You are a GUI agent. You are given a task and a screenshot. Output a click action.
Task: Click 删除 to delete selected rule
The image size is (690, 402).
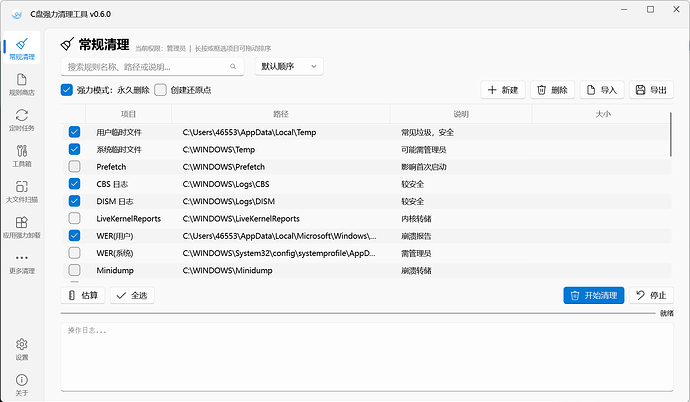pyautogui.click(x=552, y=90)
